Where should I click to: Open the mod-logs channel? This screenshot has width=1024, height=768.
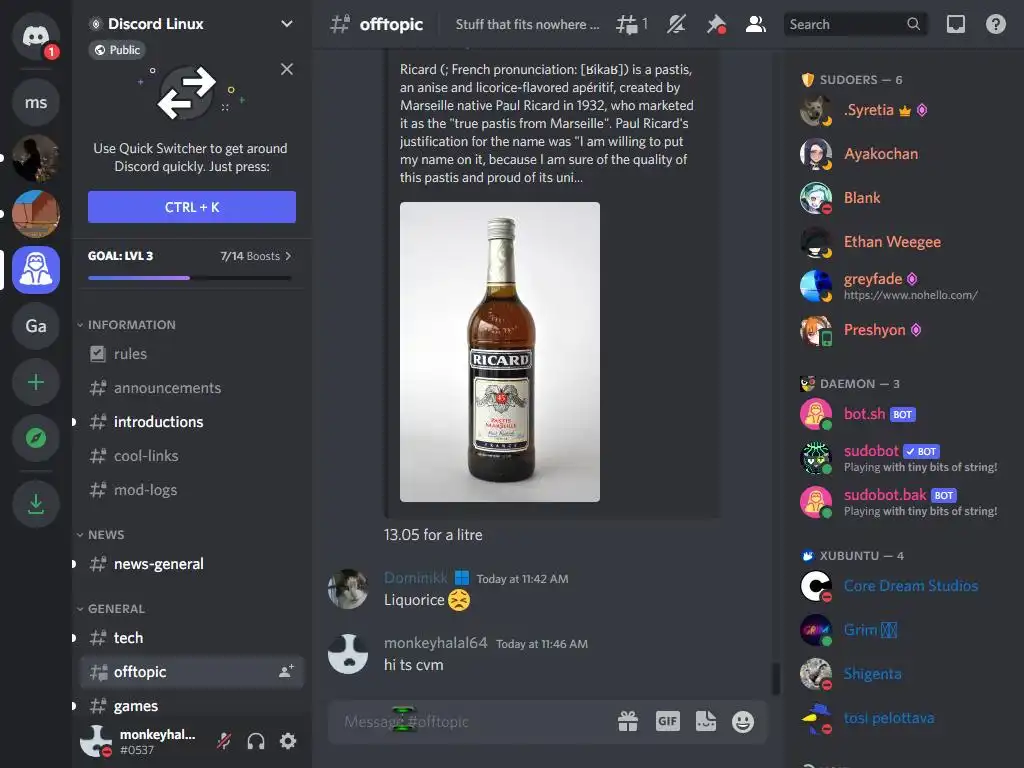point(192,490)
